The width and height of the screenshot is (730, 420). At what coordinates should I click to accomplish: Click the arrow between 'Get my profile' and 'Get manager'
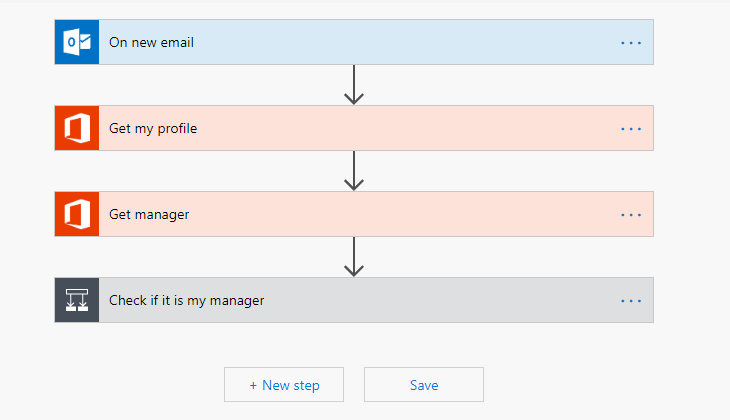(354, 171)
